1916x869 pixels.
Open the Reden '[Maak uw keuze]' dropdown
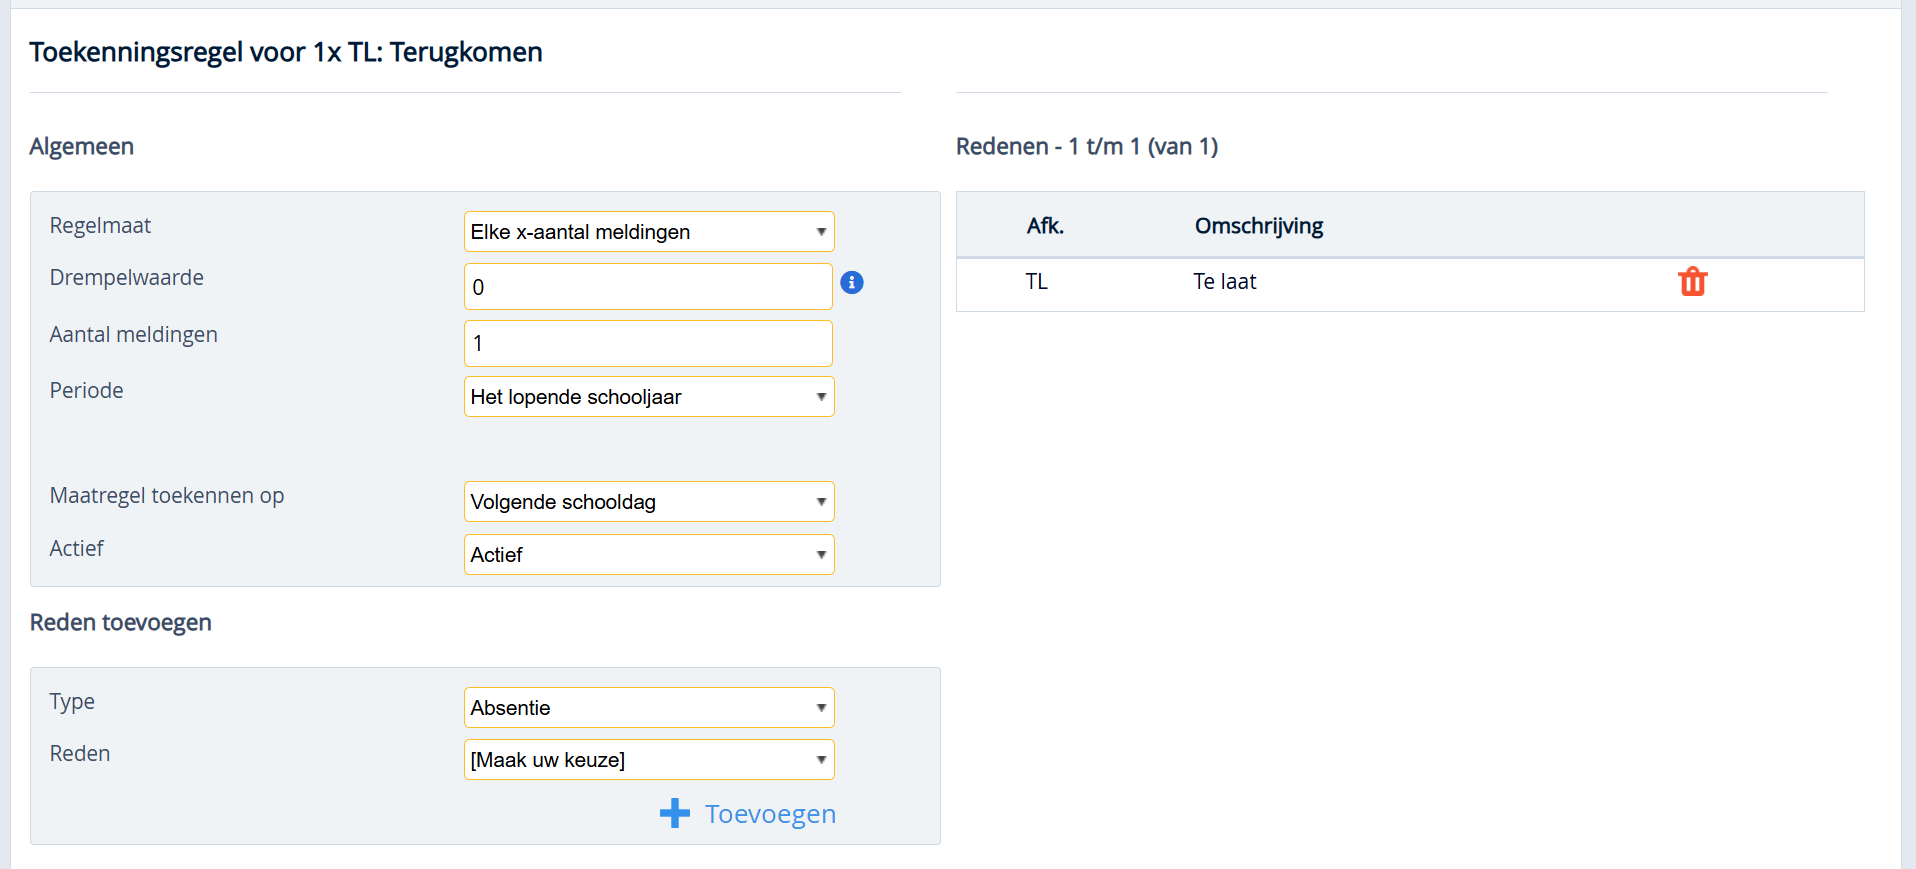648,760
